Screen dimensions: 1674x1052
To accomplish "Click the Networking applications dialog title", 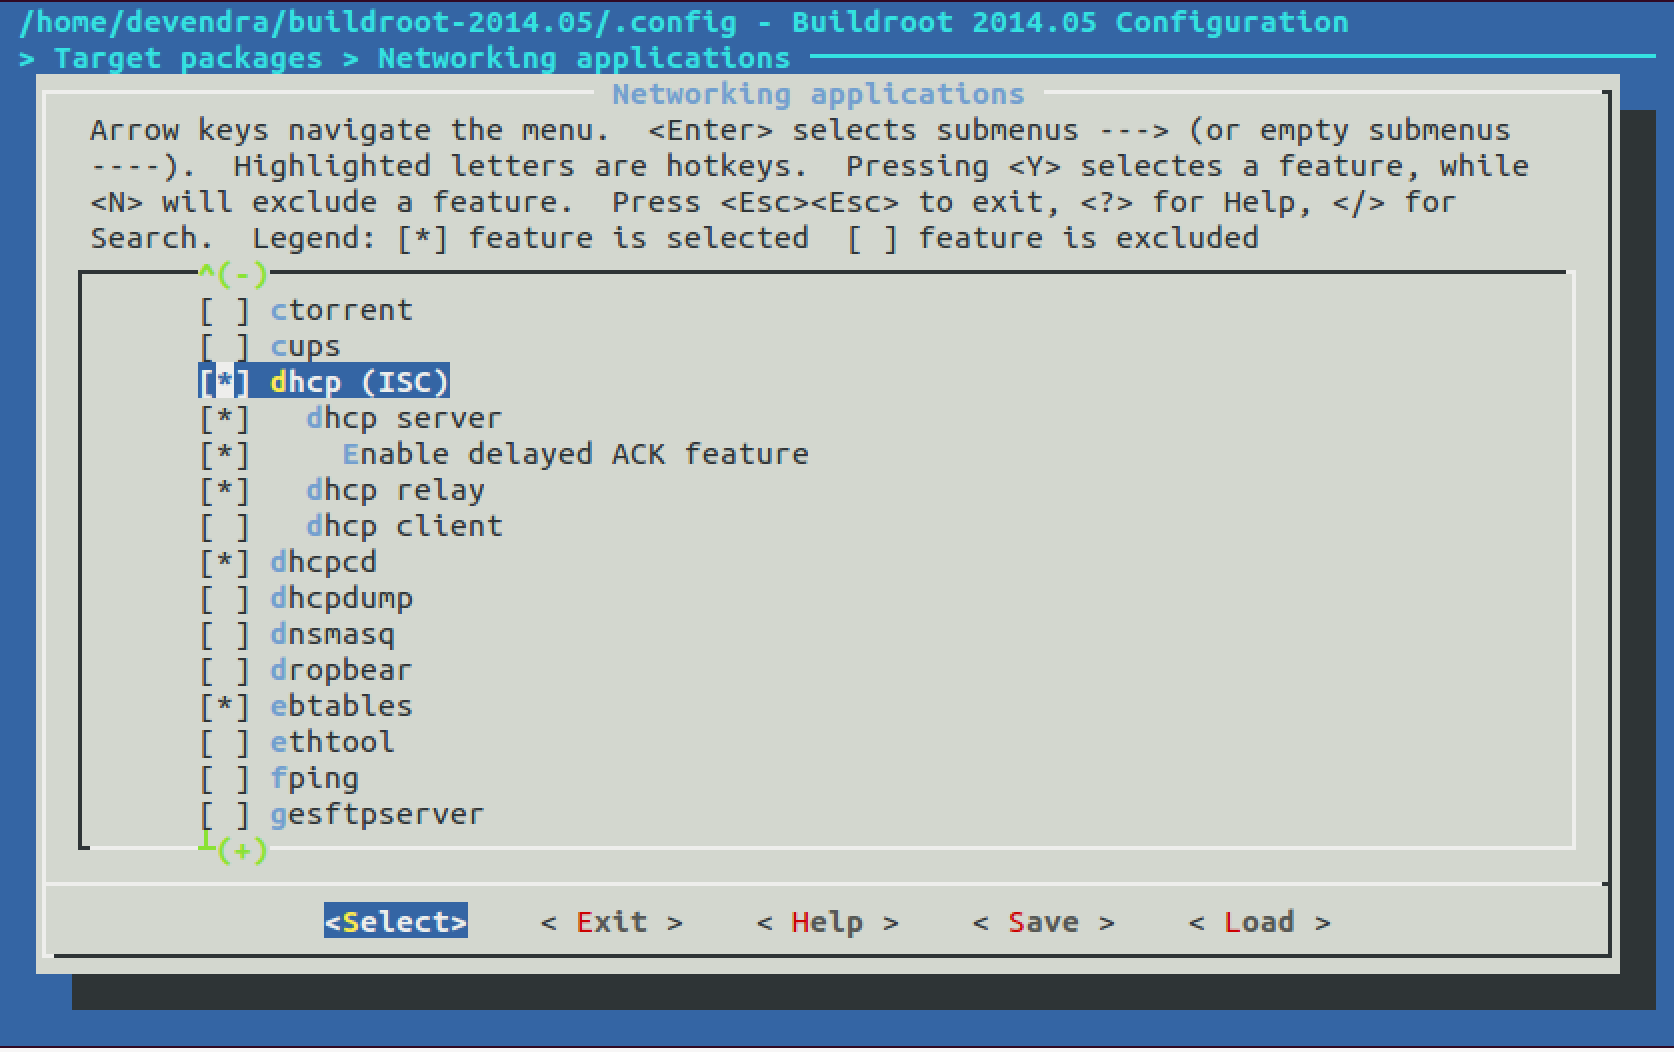I will point(818,94).
